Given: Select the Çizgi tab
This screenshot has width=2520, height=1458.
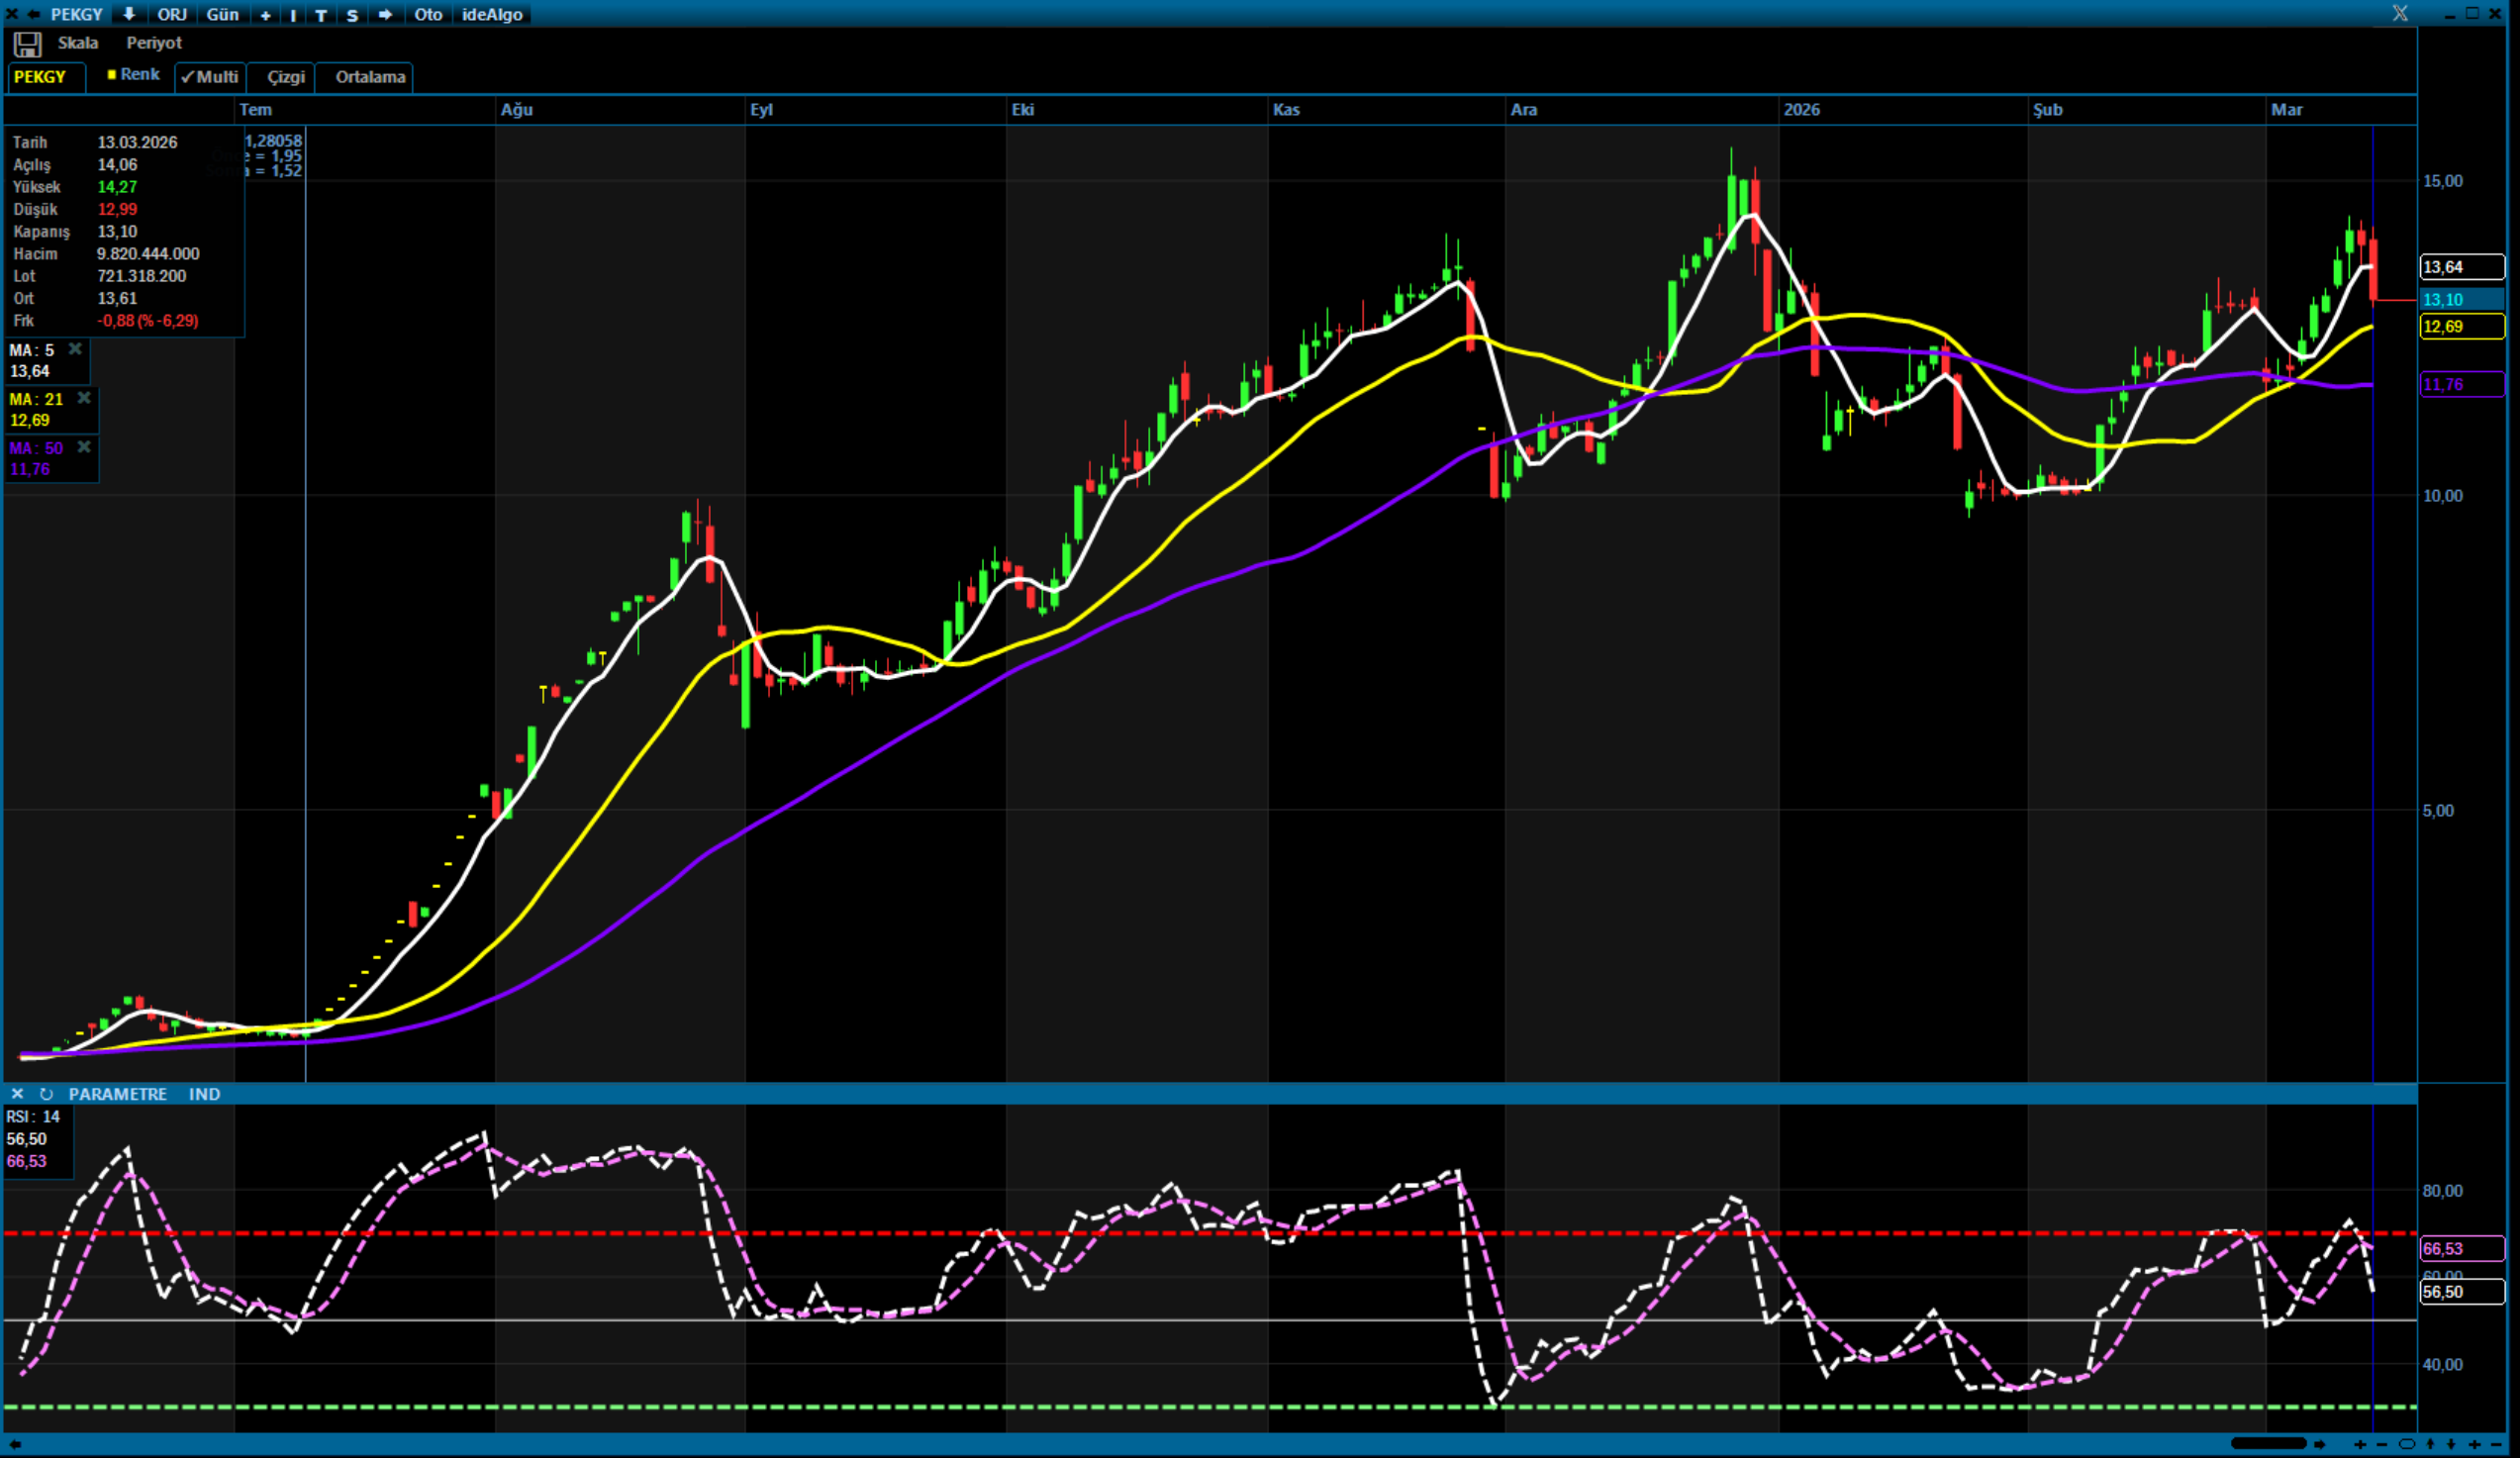Looking at the screenshot, I should (285, 77).
